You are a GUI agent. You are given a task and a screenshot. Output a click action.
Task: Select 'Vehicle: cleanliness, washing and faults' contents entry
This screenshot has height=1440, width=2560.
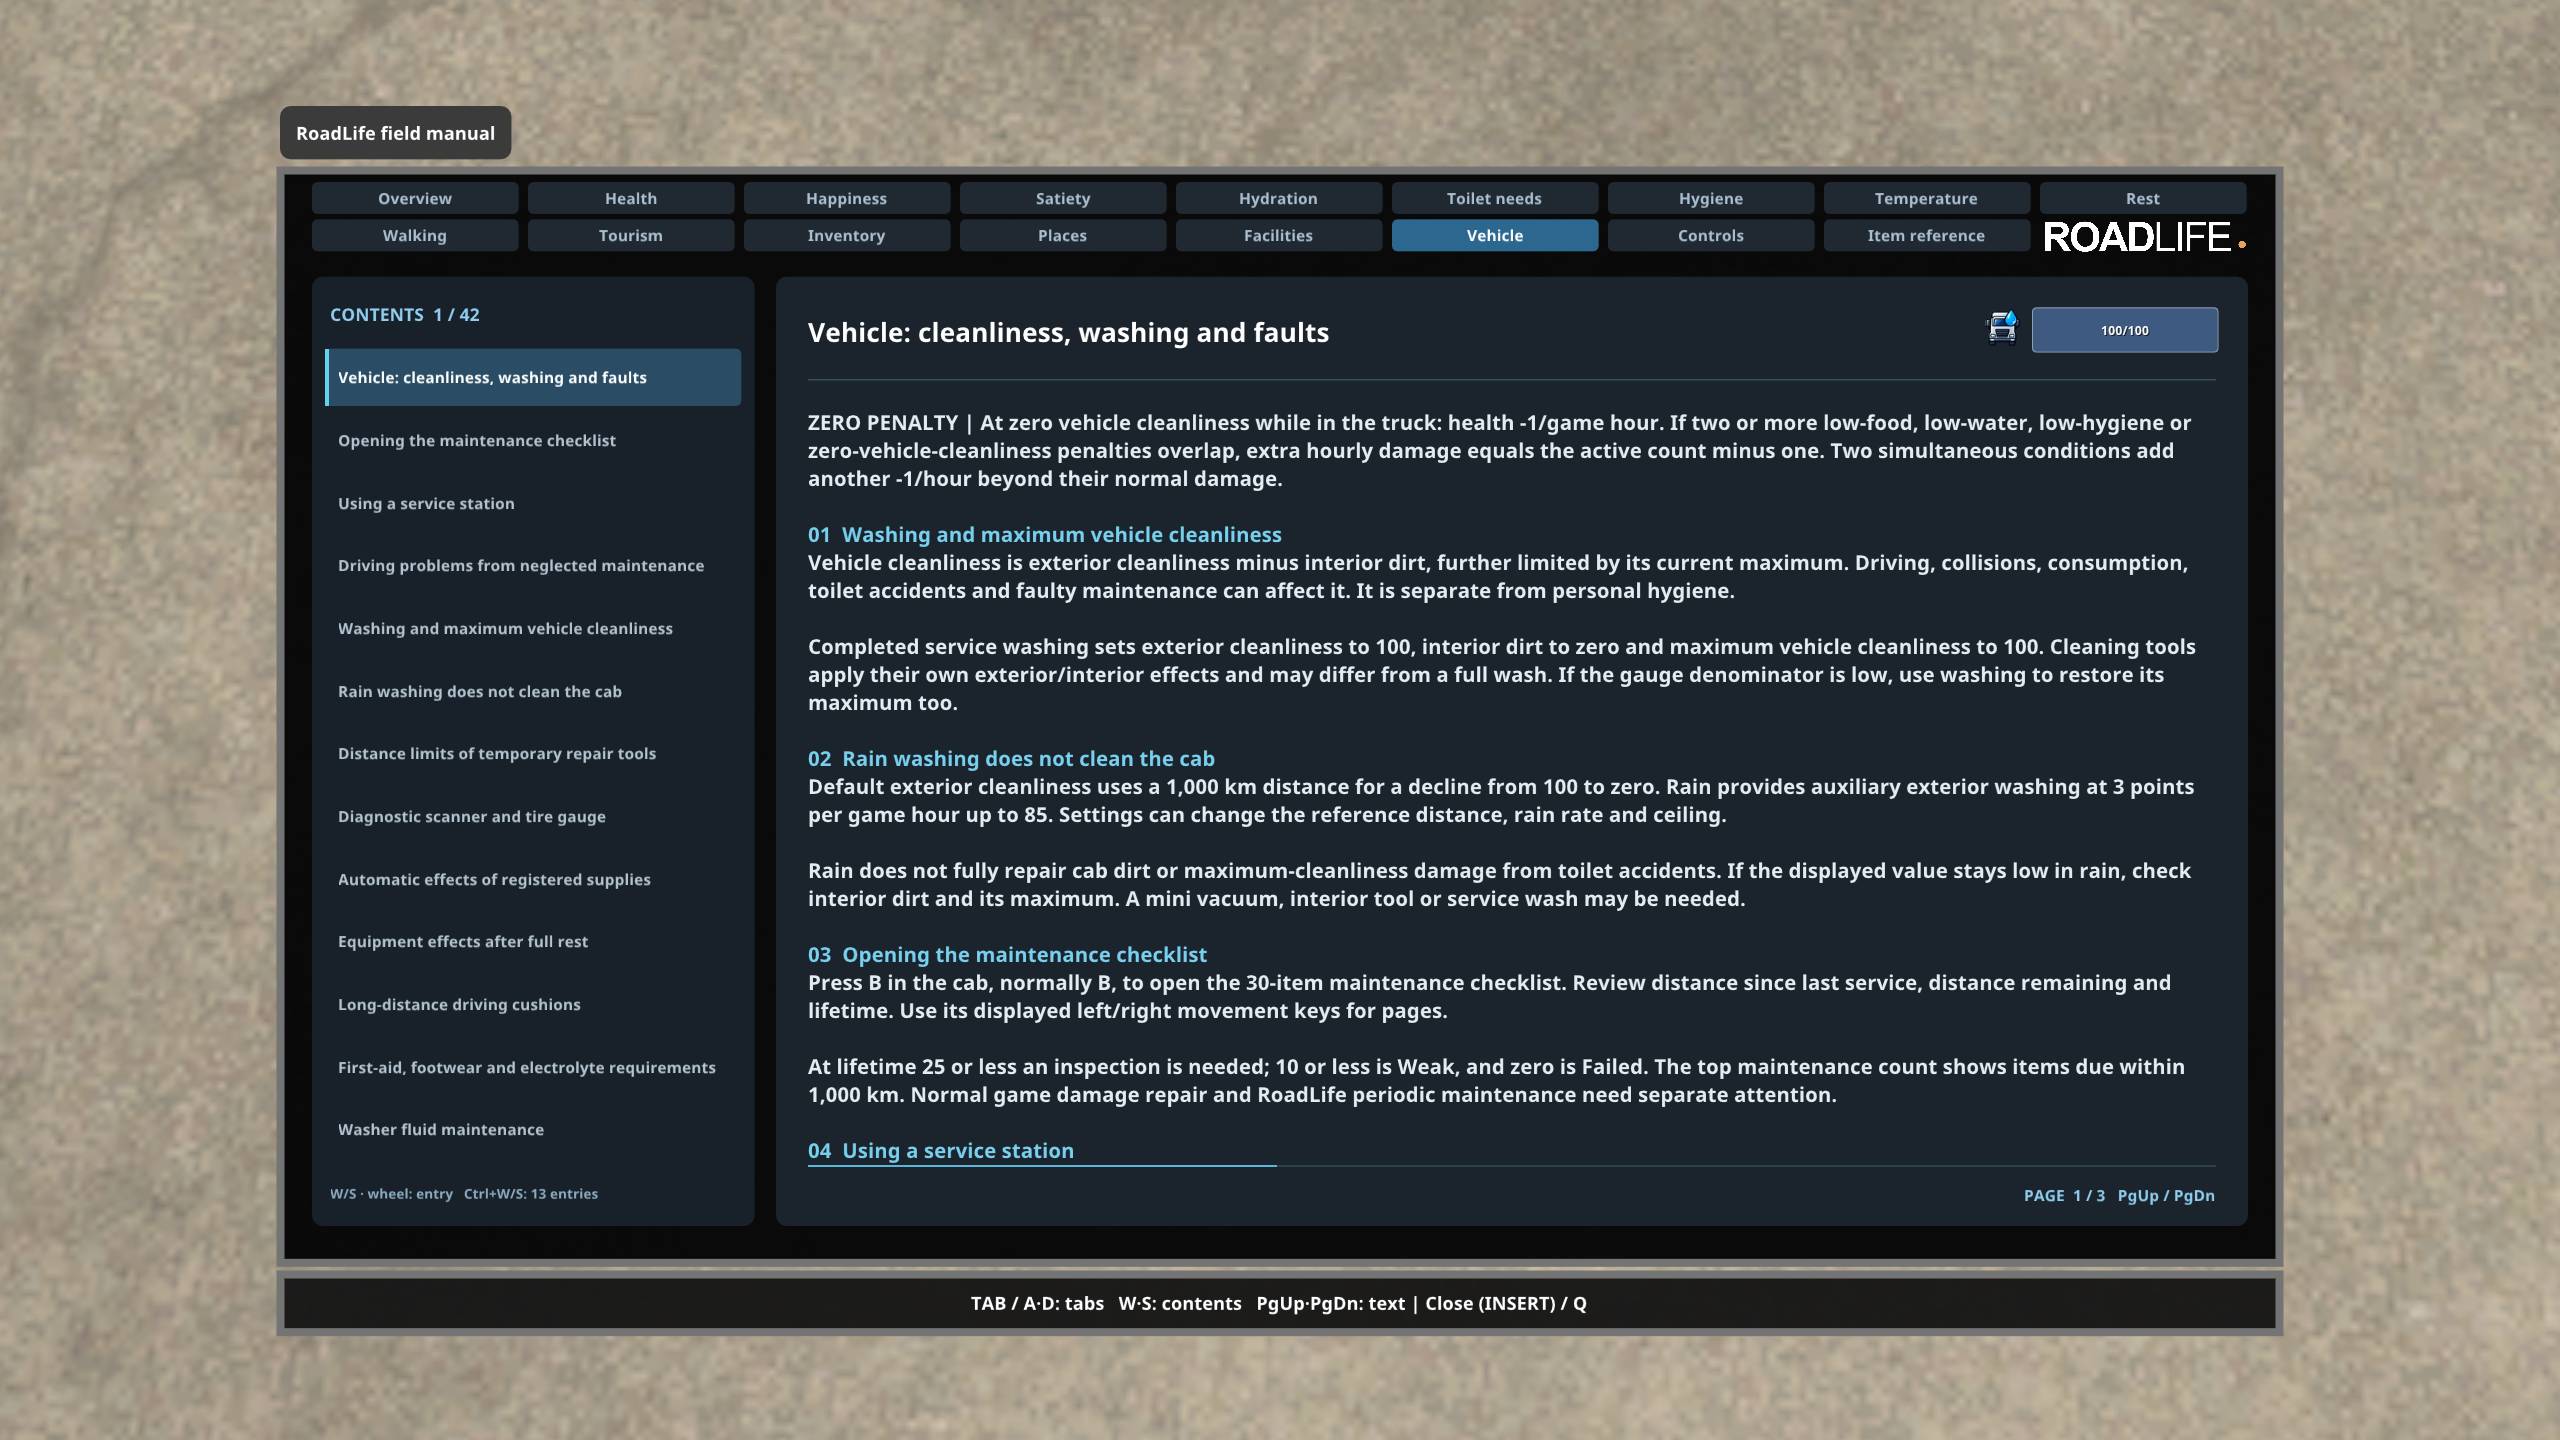[x=533, y=377]
